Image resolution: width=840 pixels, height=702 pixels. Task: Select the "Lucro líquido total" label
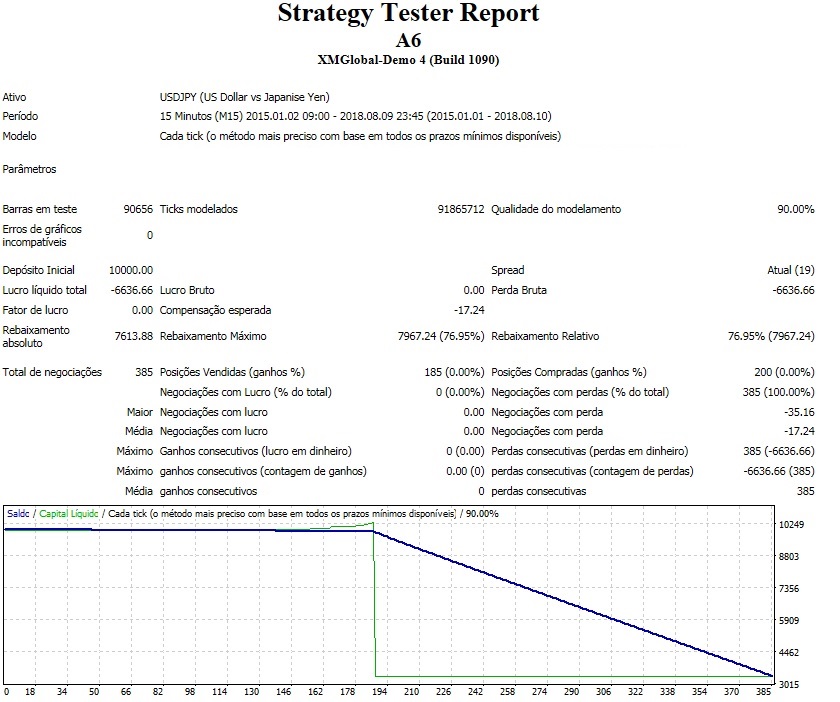44,290
